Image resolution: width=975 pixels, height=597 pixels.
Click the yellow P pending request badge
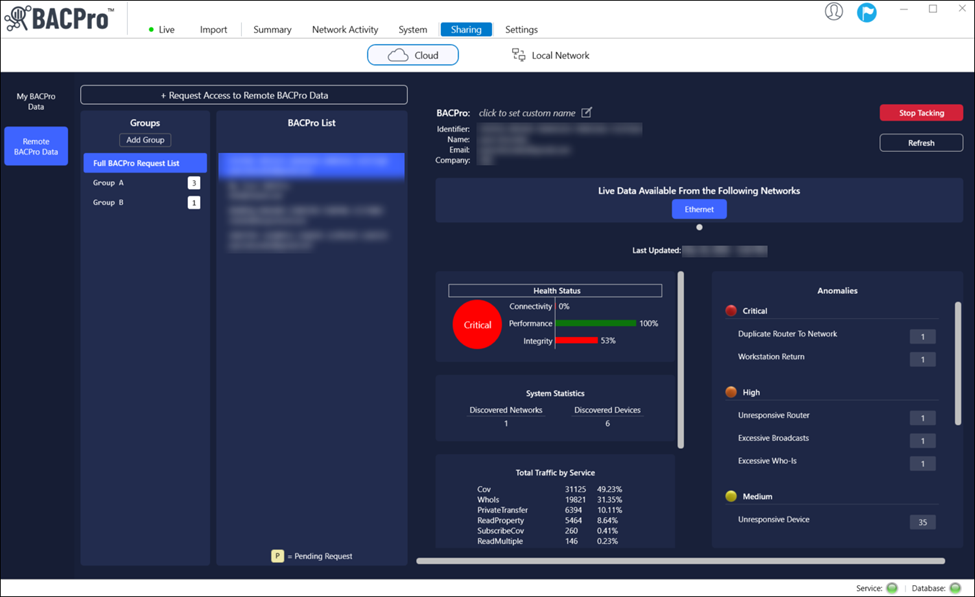[x=277, y=556]
